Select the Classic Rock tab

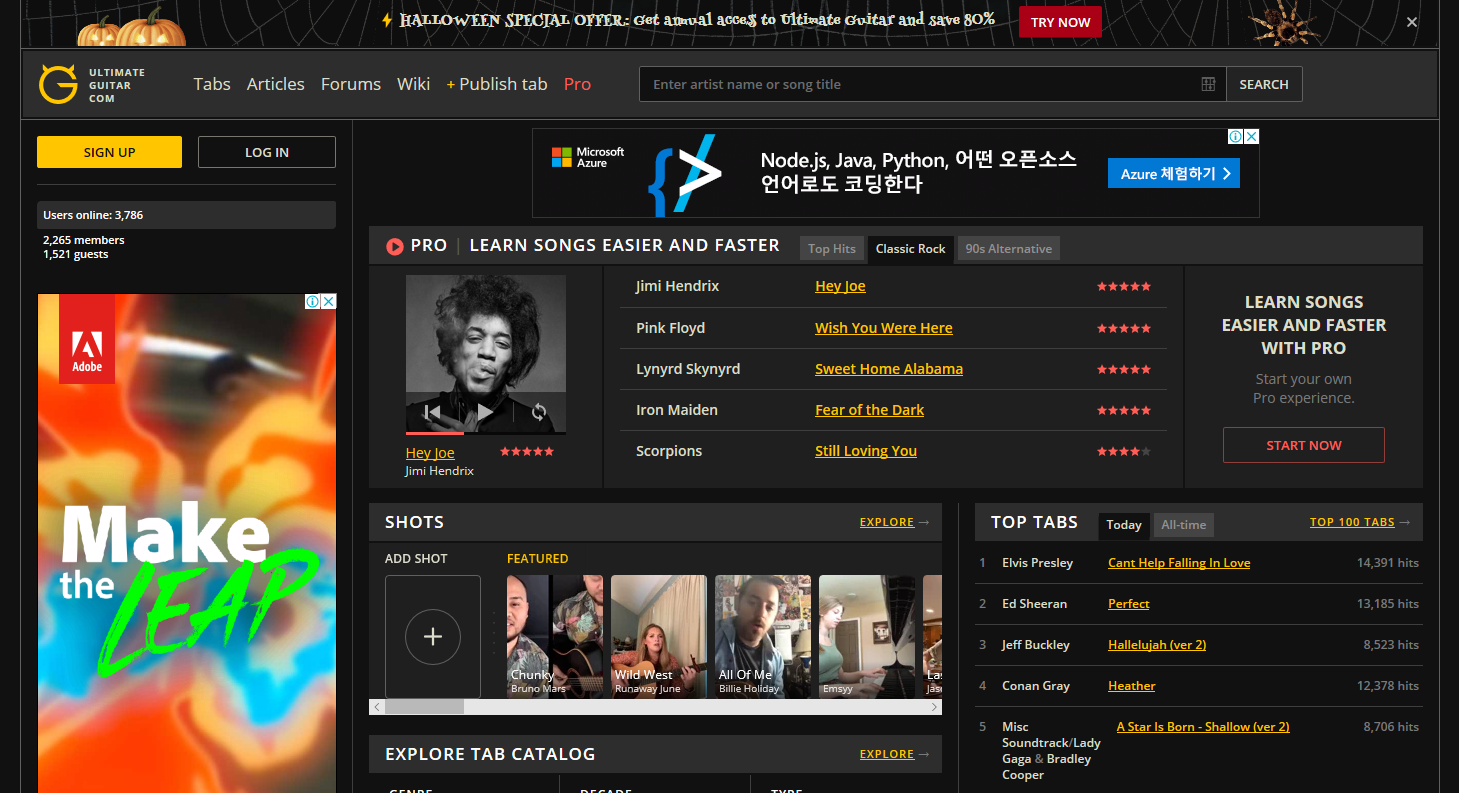(x=910, y=248)
